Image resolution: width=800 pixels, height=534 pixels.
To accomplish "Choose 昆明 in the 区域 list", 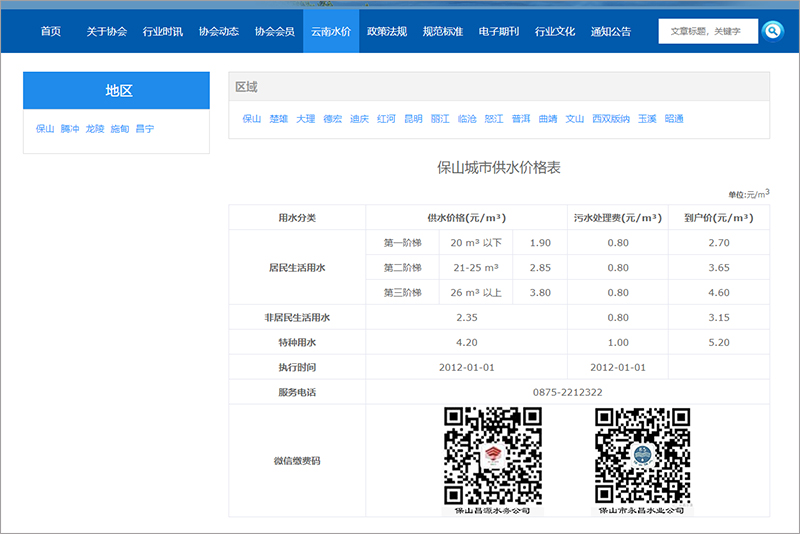I will [413, 119].
